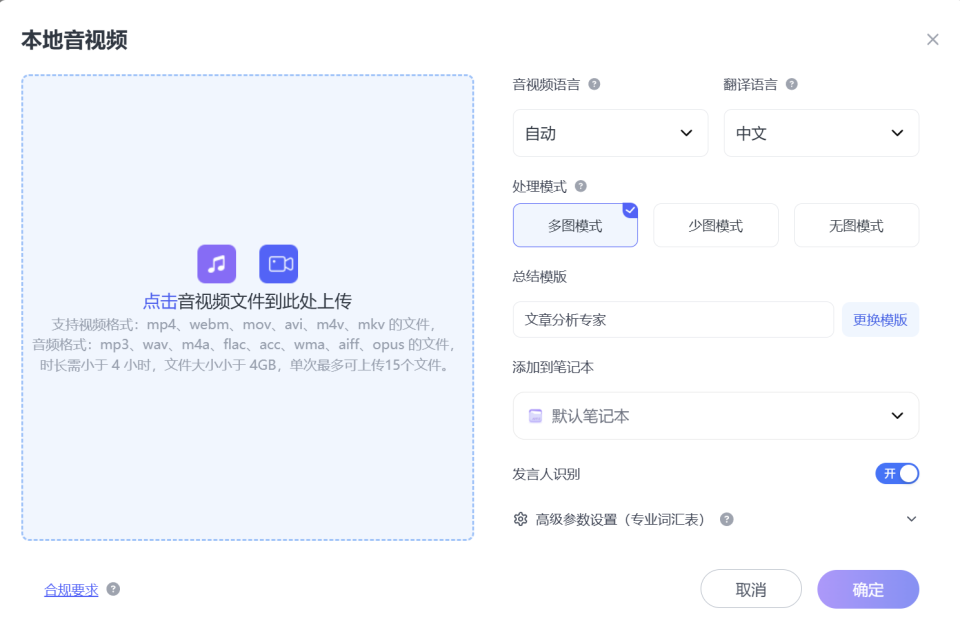Click the help icon next to 处理模式
Image resolution: width=960 pixels, height=639 pixels.
(580, 186)
